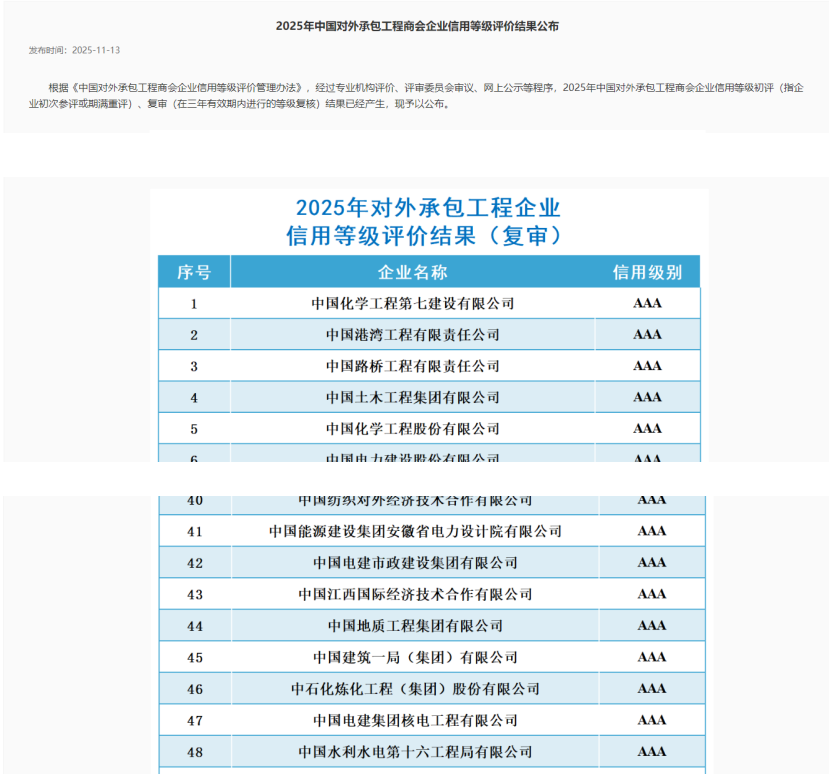829x777 pixels.
Task: Click the article title about 2025 credit ratings
Action: pyautogui.click(x=419, y=27)
